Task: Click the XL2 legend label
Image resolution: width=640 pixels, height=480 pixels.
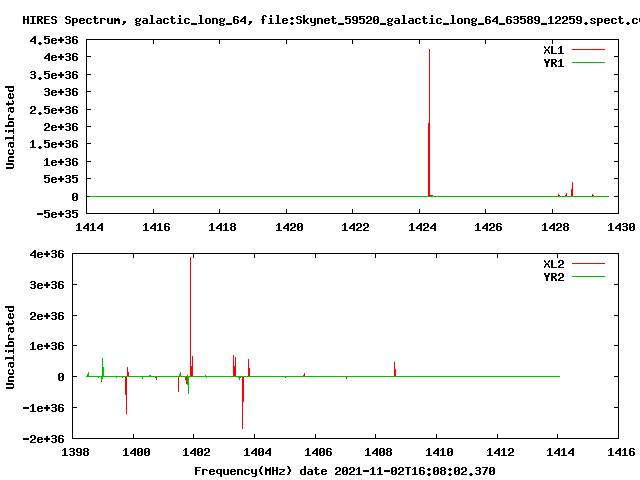Action: [553, 264]
